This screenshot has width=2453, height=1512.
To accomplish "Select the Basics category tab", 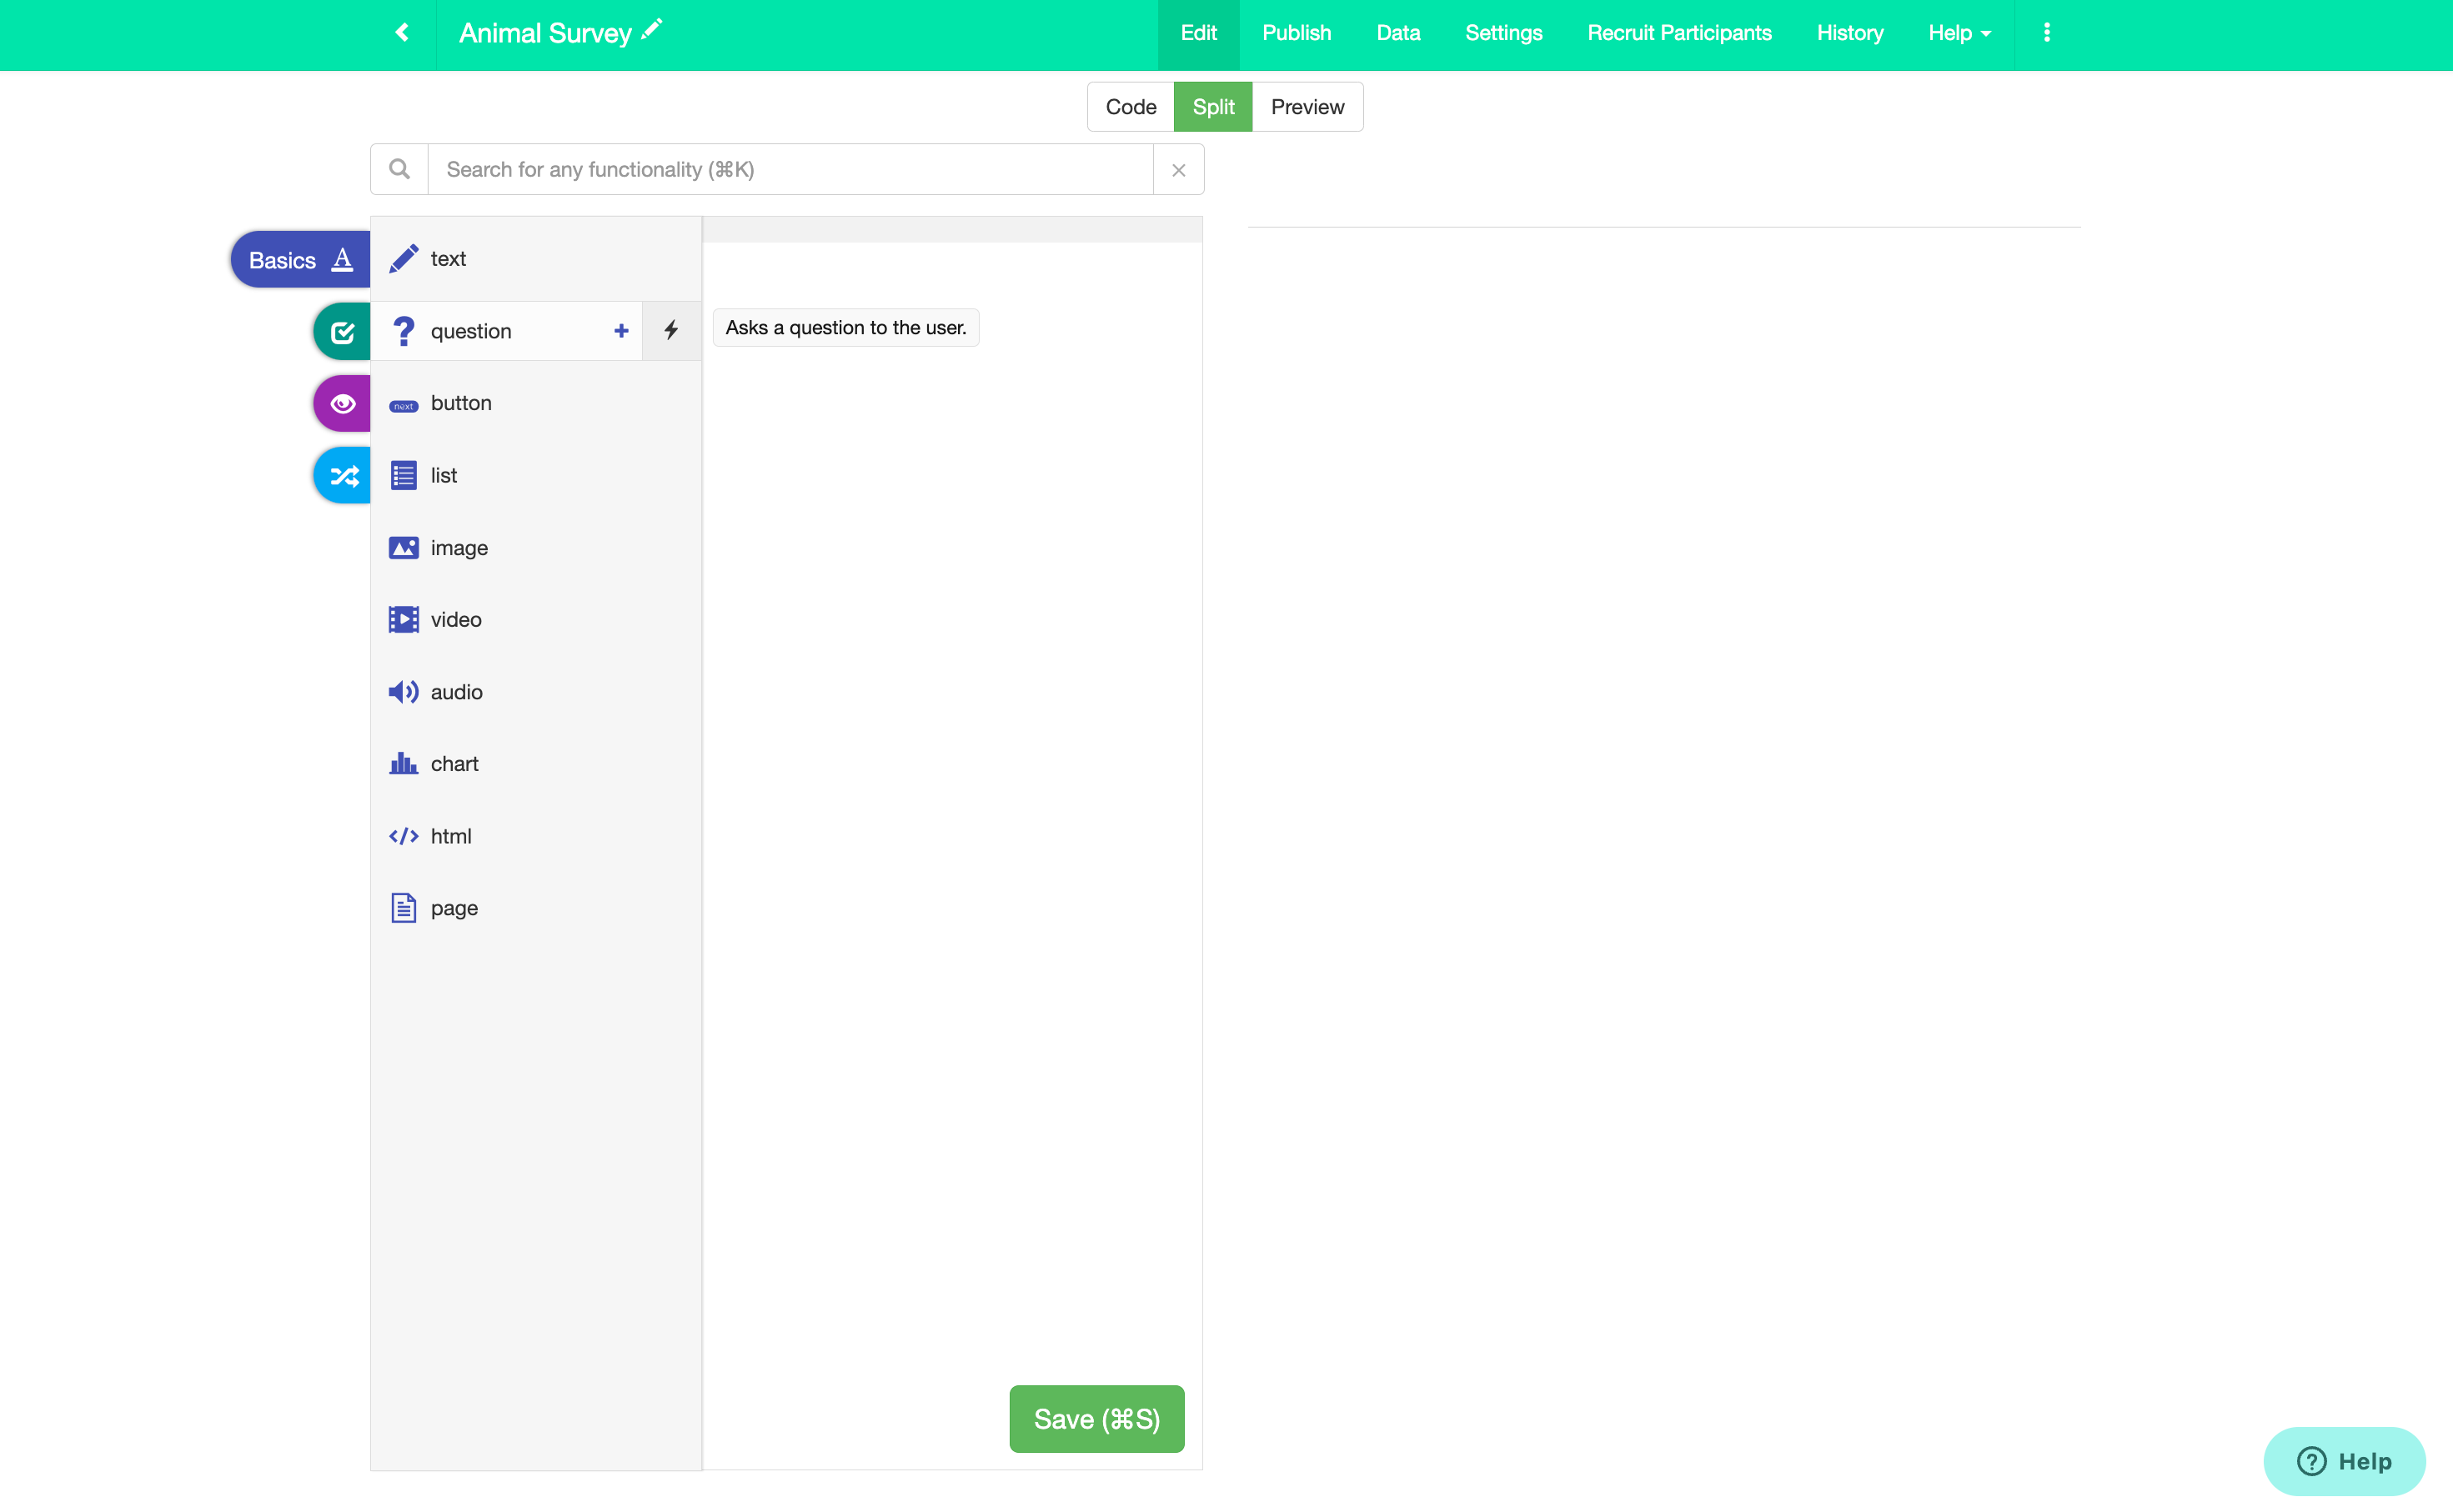I will [301, 260].
